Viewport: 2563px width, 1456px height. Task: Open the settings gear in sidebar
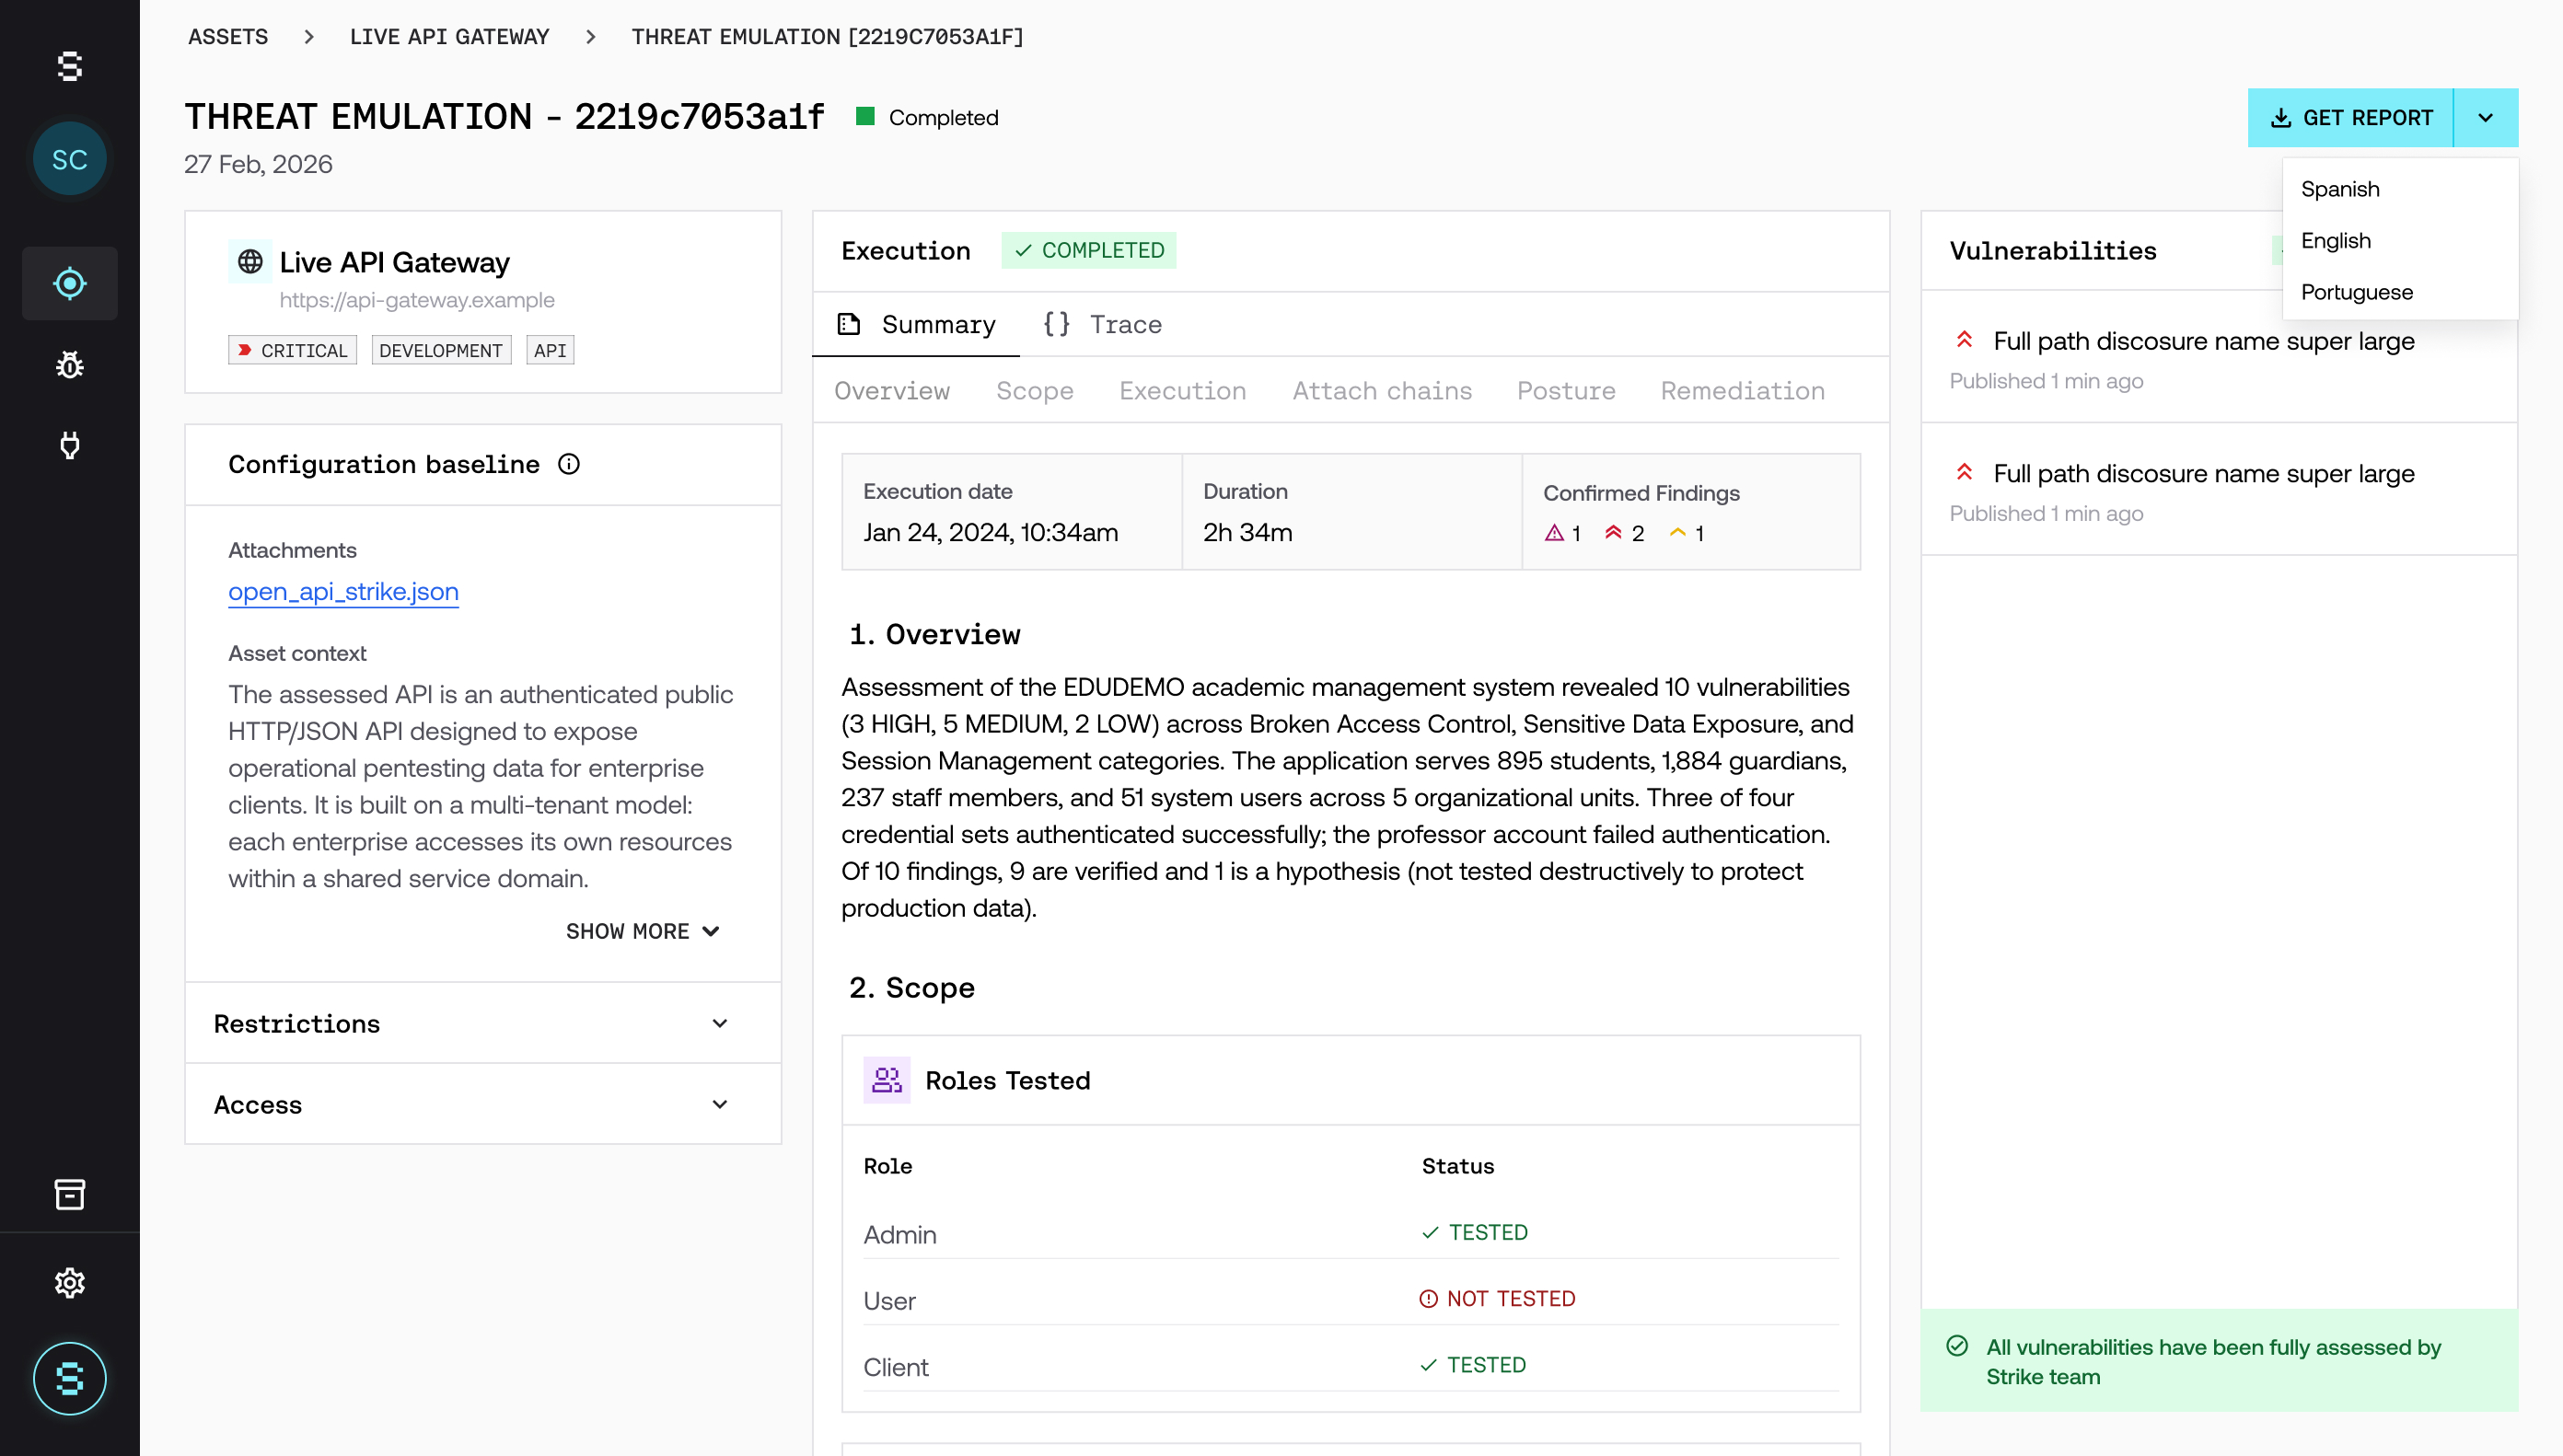(69, 1282)
